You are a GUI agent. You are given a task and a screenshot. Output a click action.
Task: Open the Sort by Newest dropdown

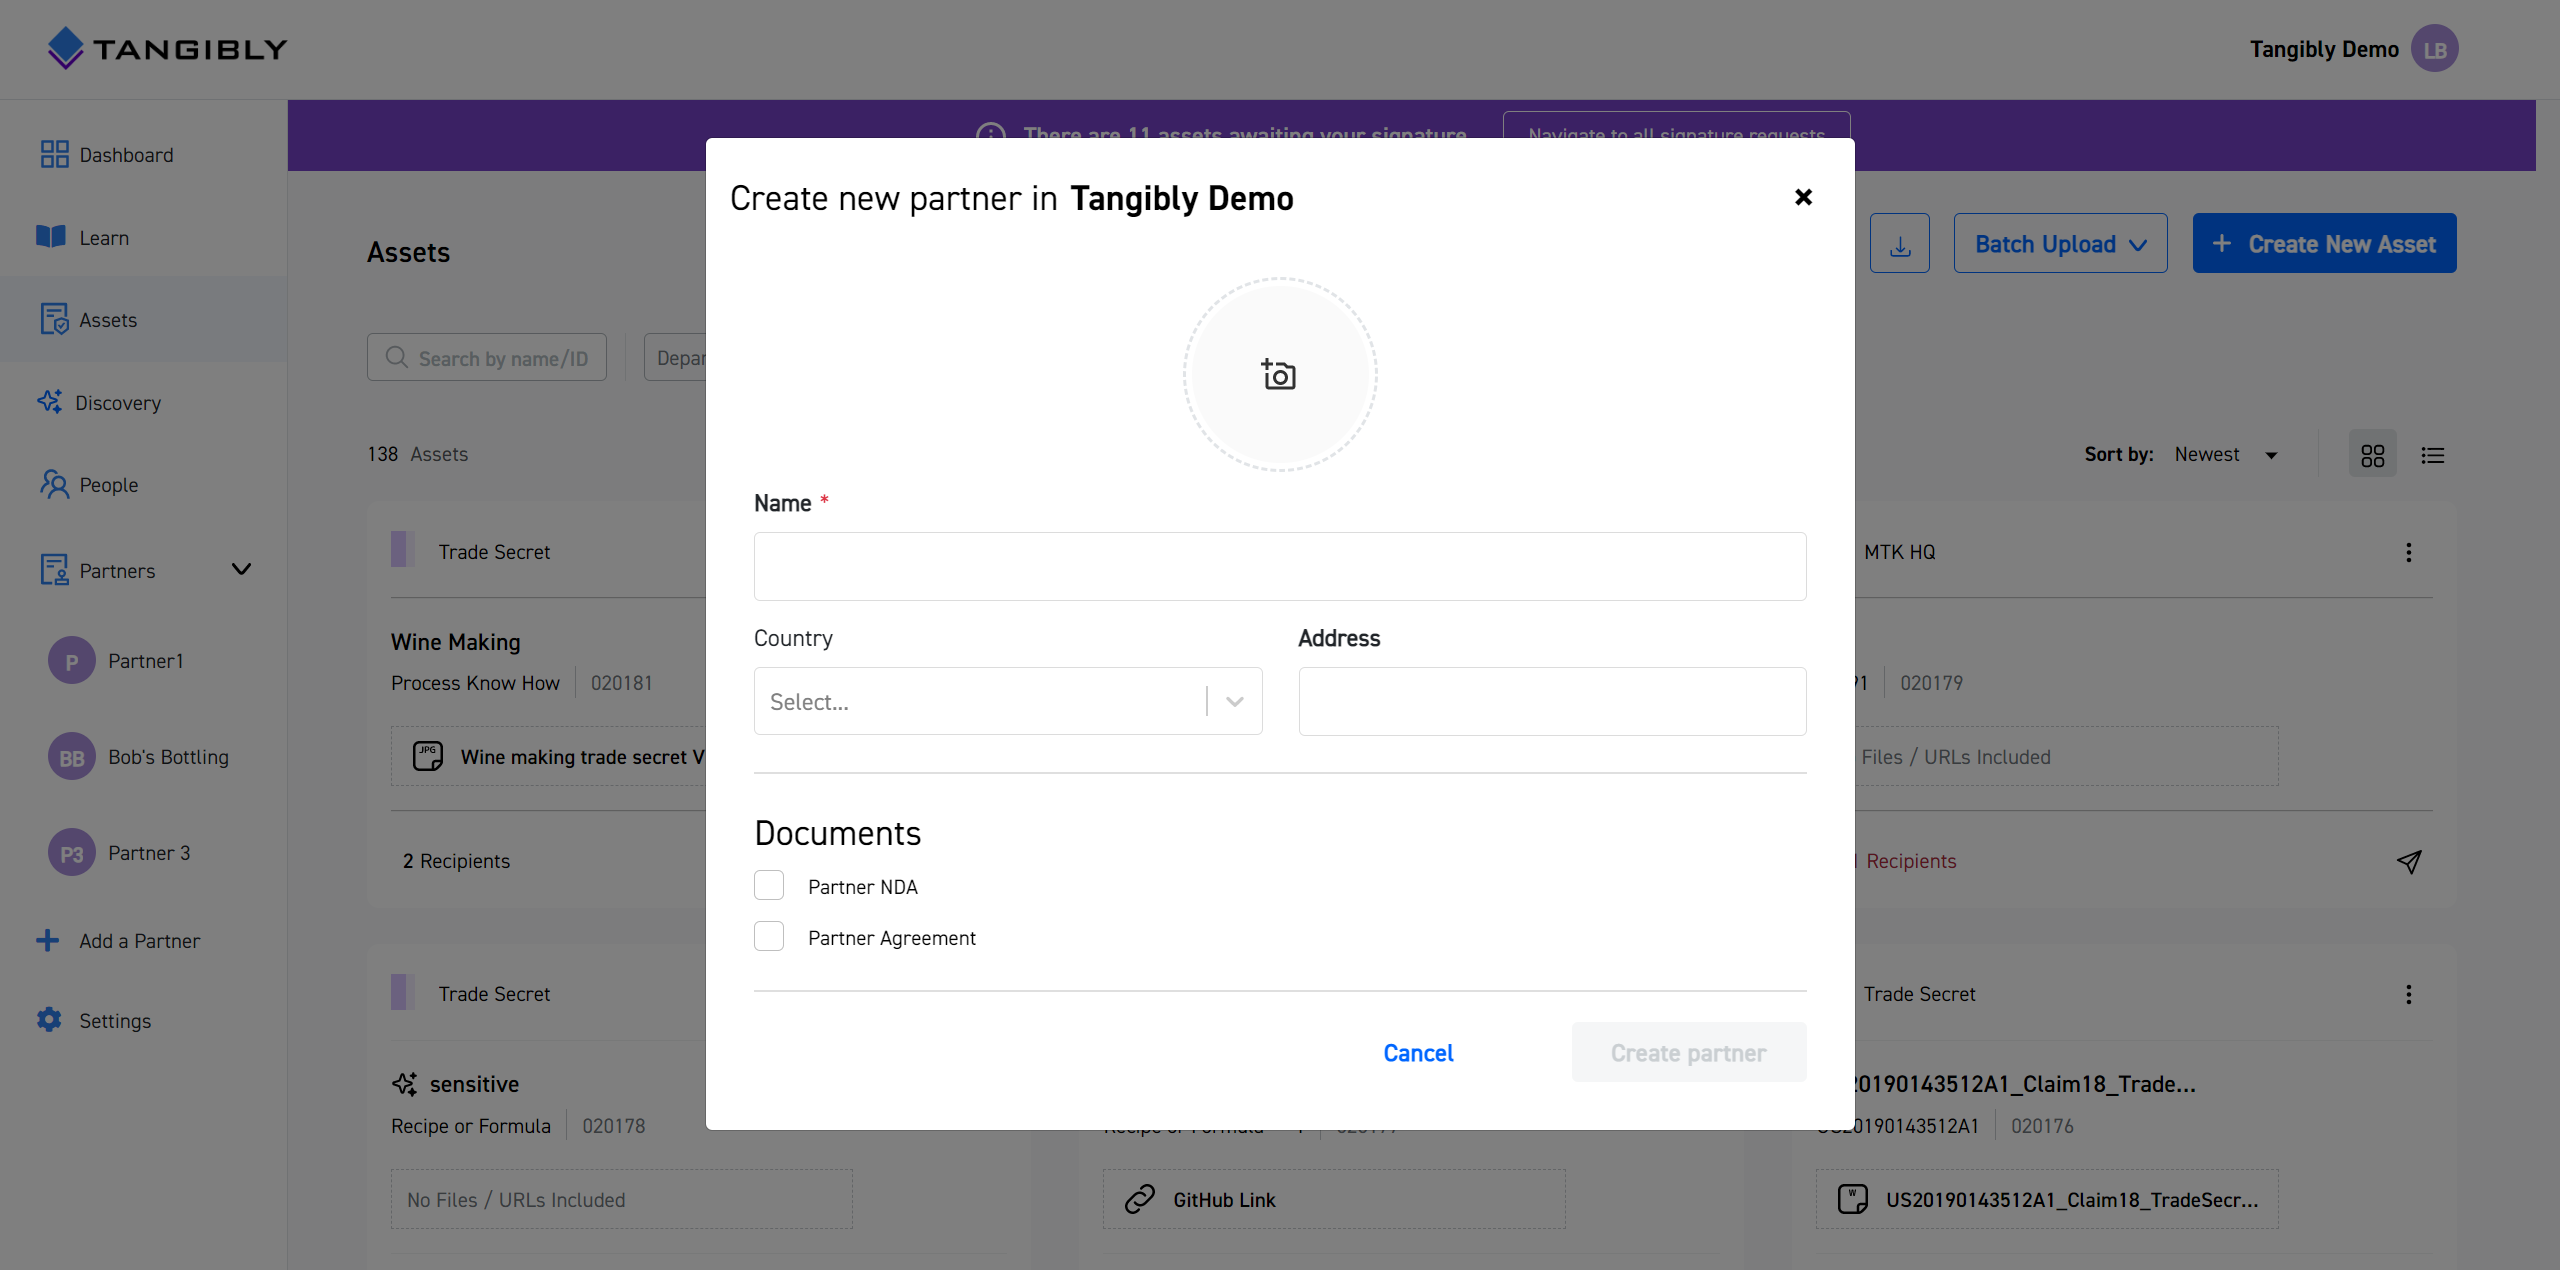click(2226, 454)
